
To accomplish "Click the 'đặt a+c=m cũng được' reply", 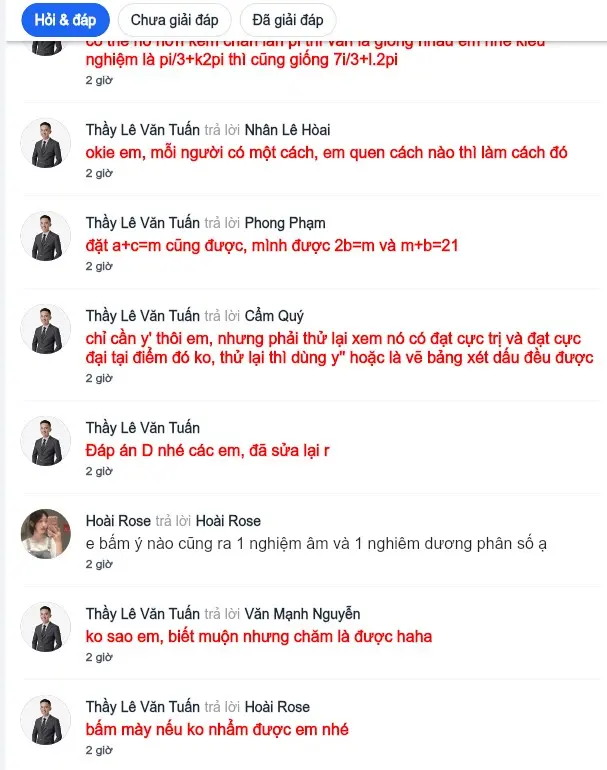I will click(x=272, y=246).
